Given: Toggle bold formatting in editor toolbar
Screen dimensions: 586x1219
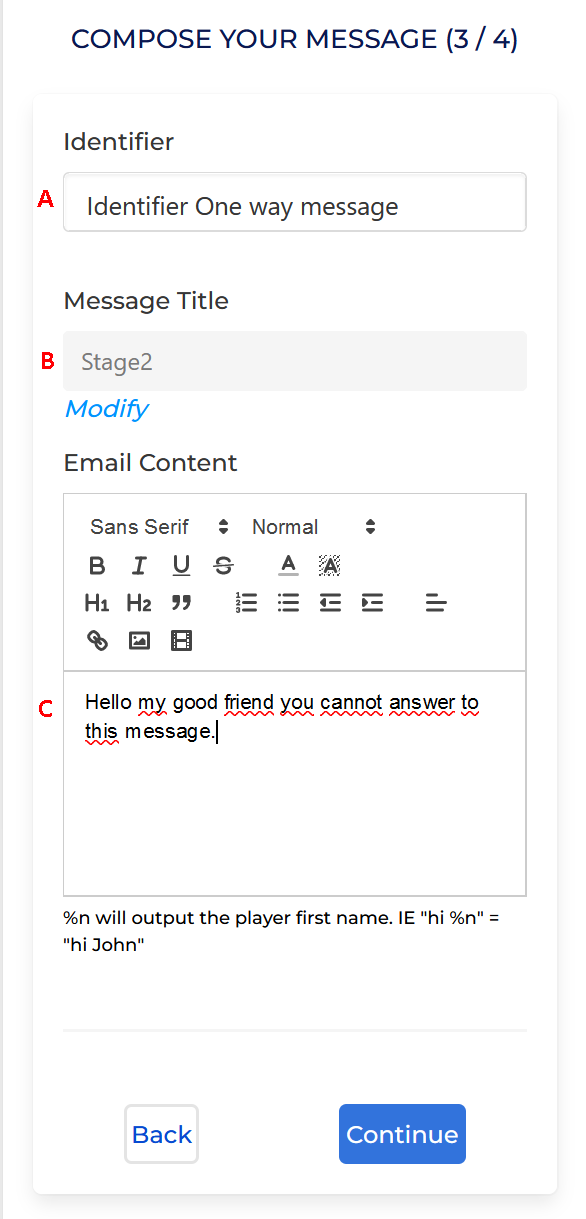Looking at the screenshot, I should 97,566.
